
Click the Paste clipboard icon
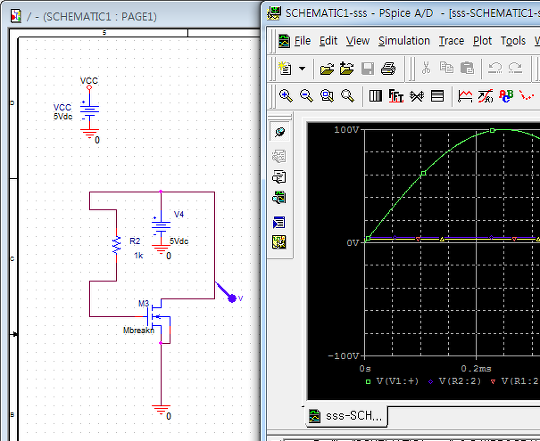coord(467,68)
